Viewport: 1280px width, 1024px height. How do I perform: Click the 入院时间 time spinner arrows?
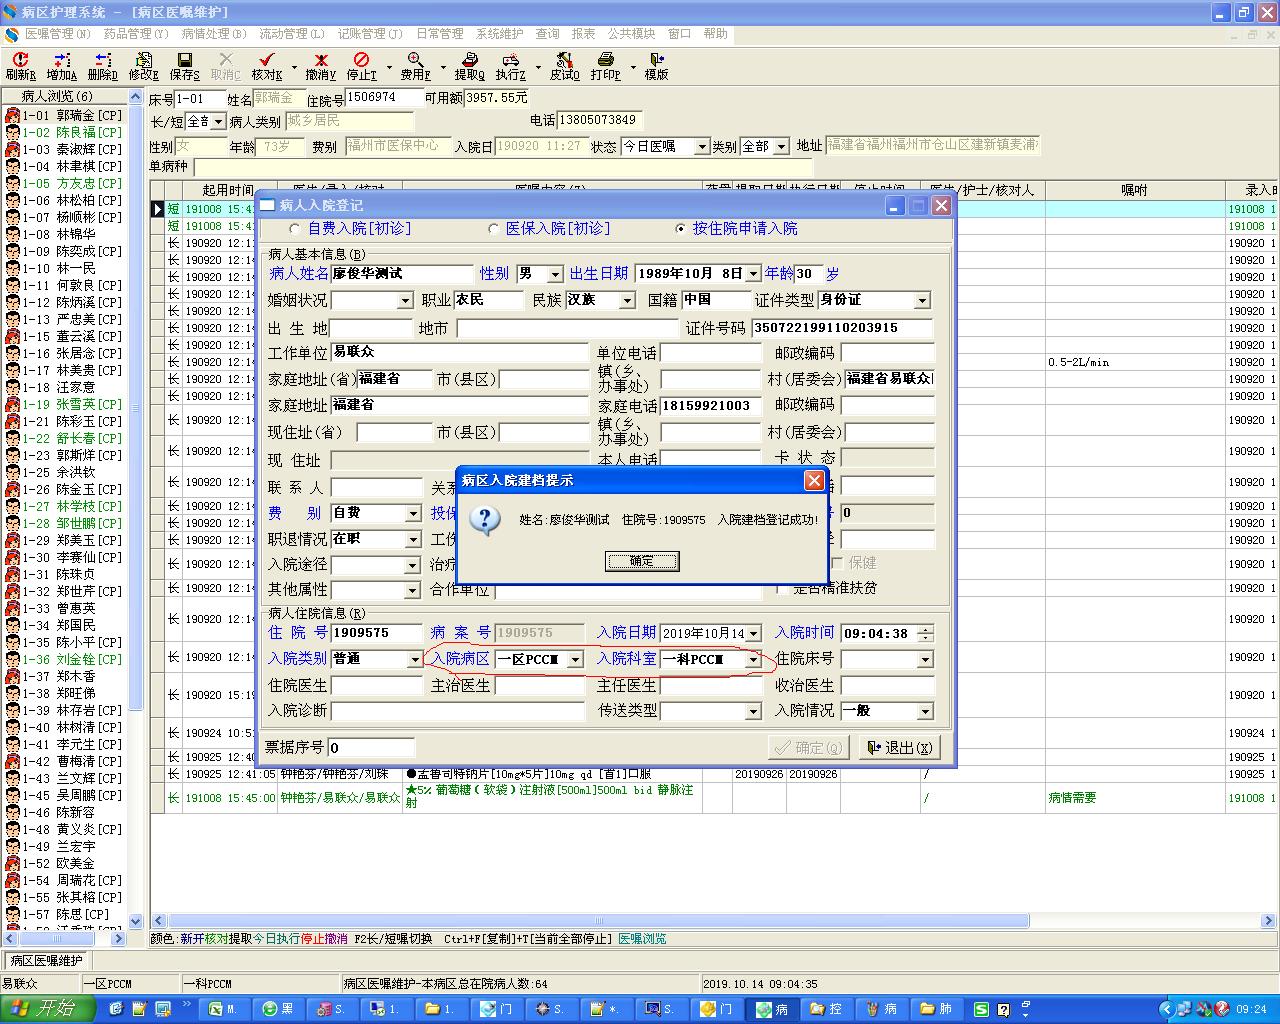tap(925, 633)
